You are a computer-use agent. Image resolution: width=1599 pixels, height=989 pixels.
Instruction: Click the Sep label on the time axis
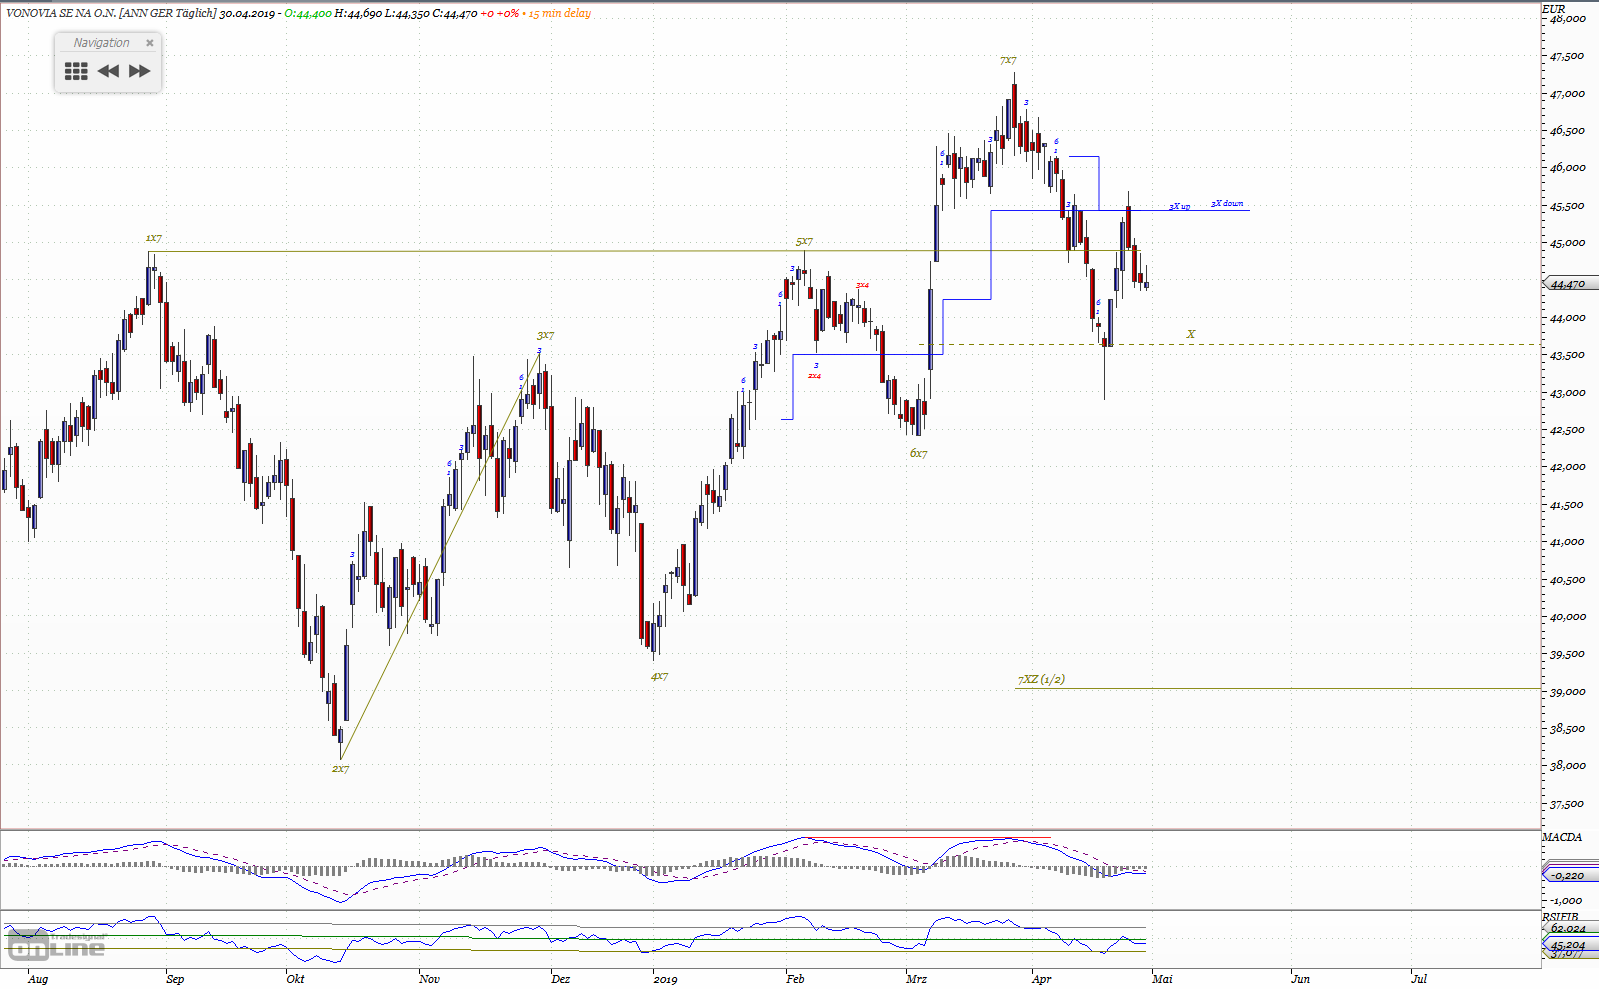click(175, 979)
